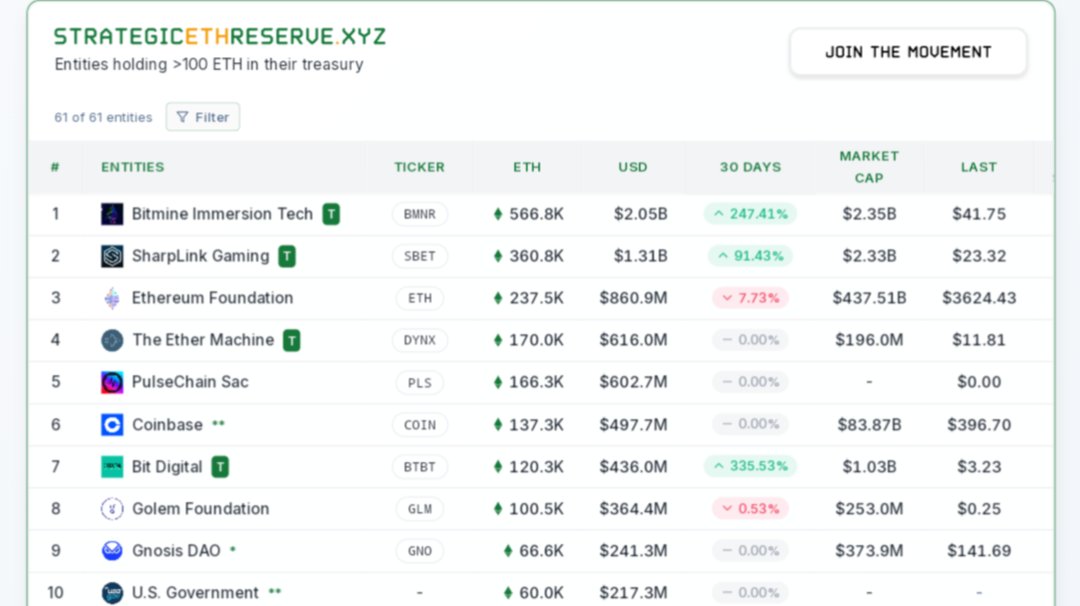1080x606 pixels.
Task: Click the SBET ticker pill
Action: pos(419,256)
